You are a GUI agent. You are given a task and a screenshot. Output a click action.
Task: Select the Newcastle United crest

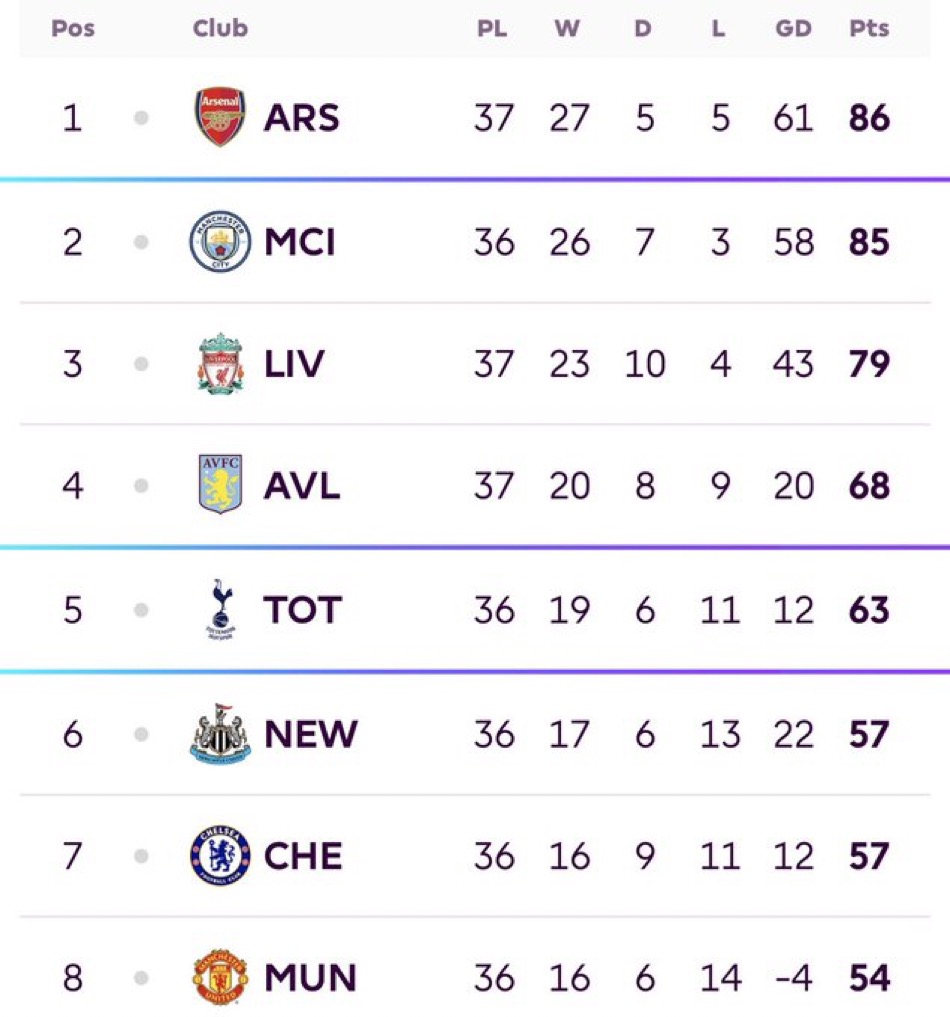tap(220, 735)
